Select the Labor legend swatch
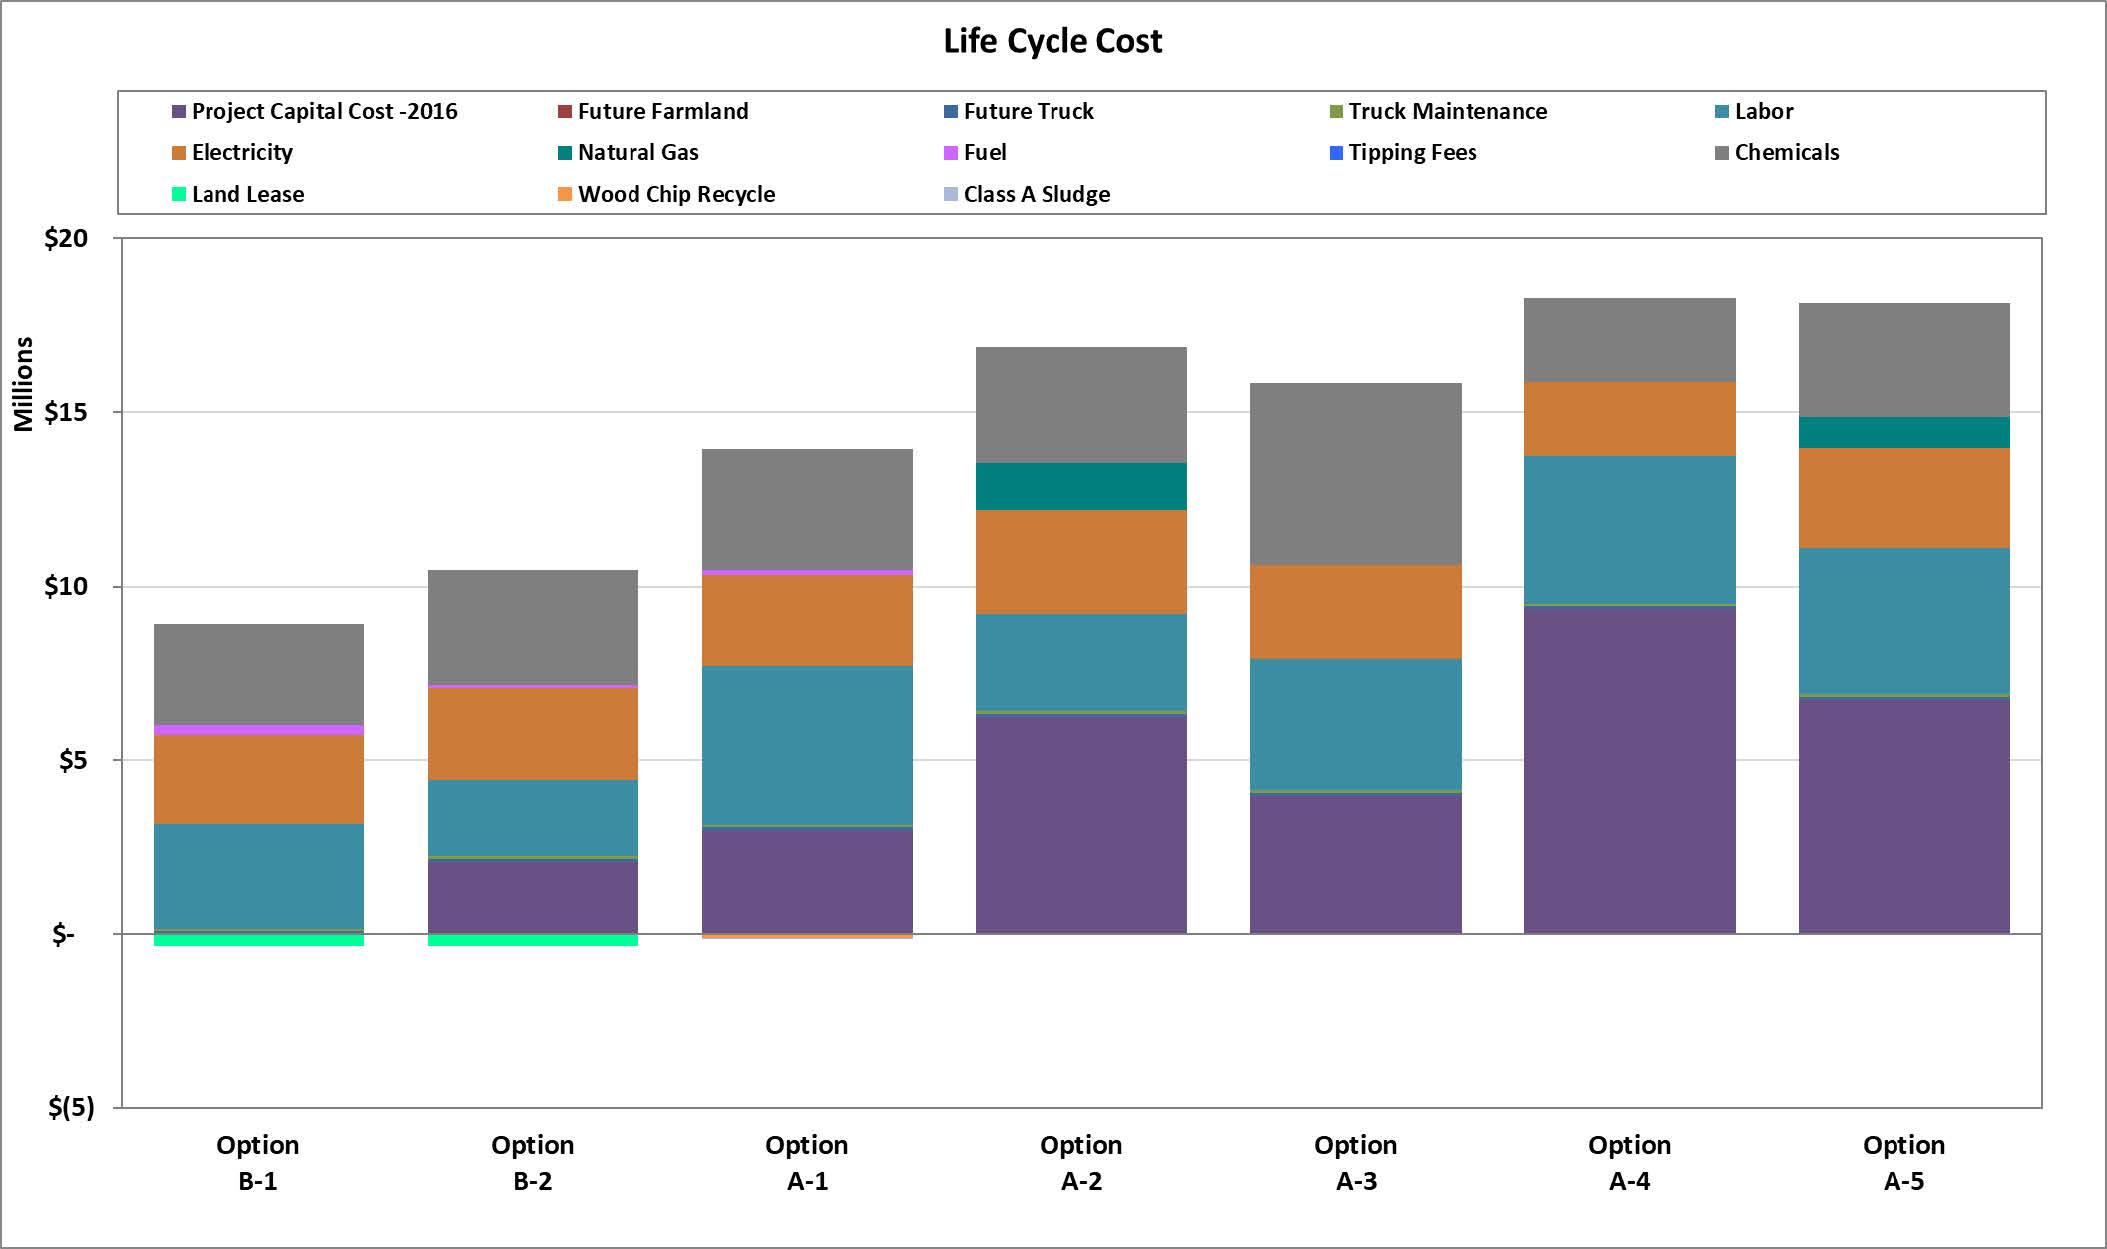2107x1249 pixels. coord(1722,111)
